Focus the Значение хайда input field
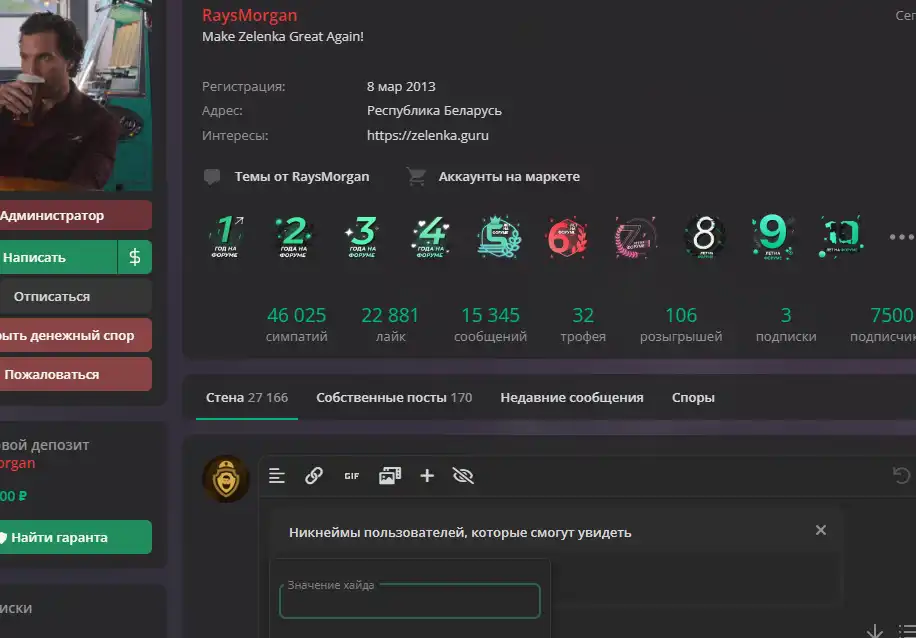 410,601
